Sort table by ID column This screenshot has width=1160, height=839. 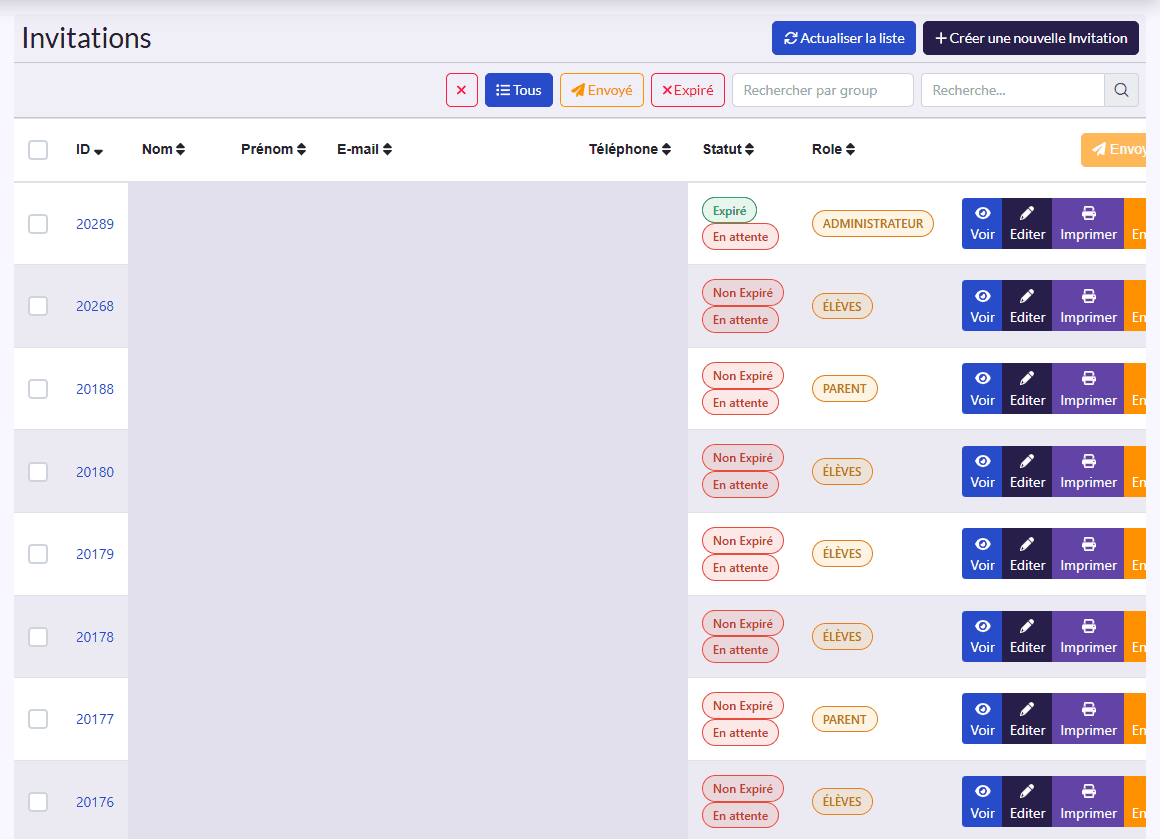pyautogui.click(x=90, y=149)
